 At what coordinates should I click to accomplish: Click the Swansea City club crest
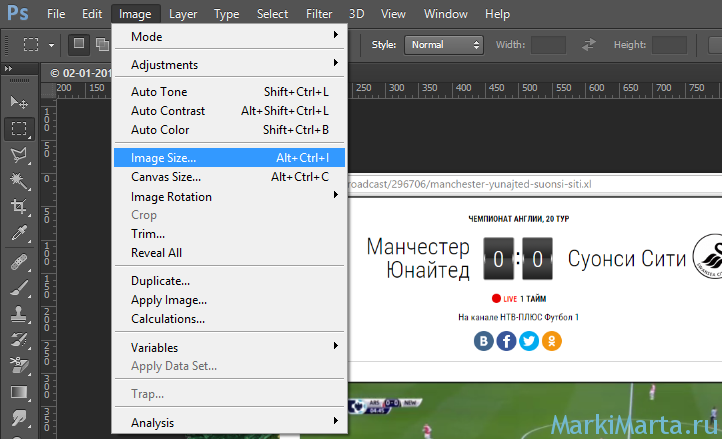pyautogui.click(x=708, y=256)
